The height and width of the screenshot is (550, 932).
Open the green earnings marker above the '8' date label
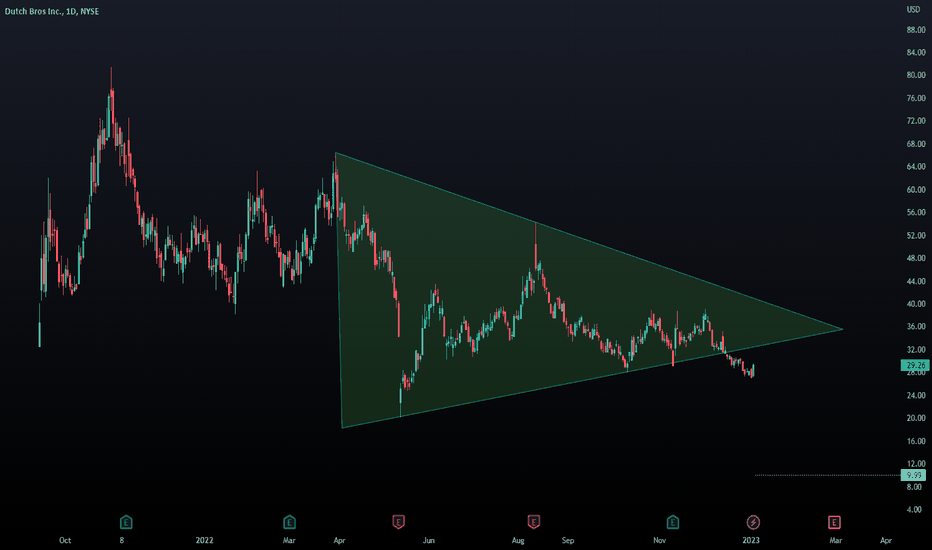[x=126, y=523]
